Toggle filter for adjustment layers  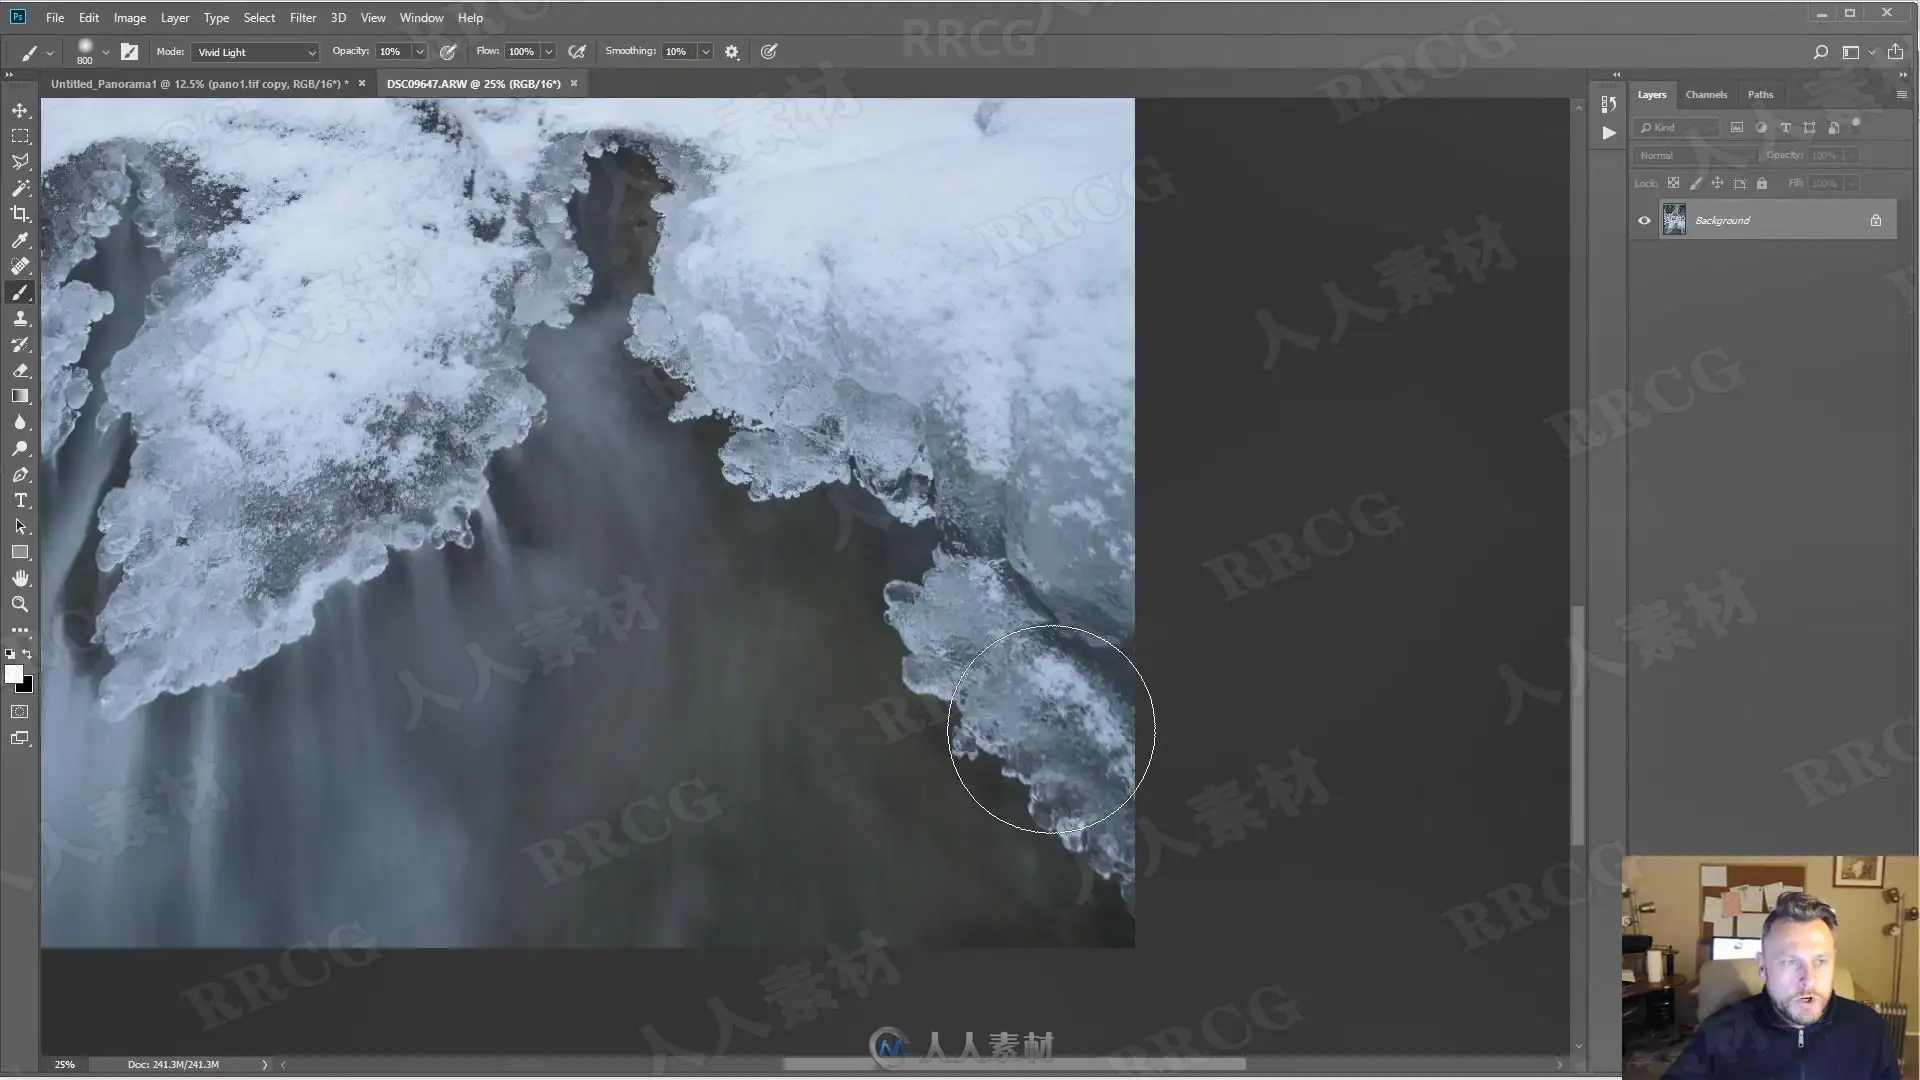[1761, 128]
